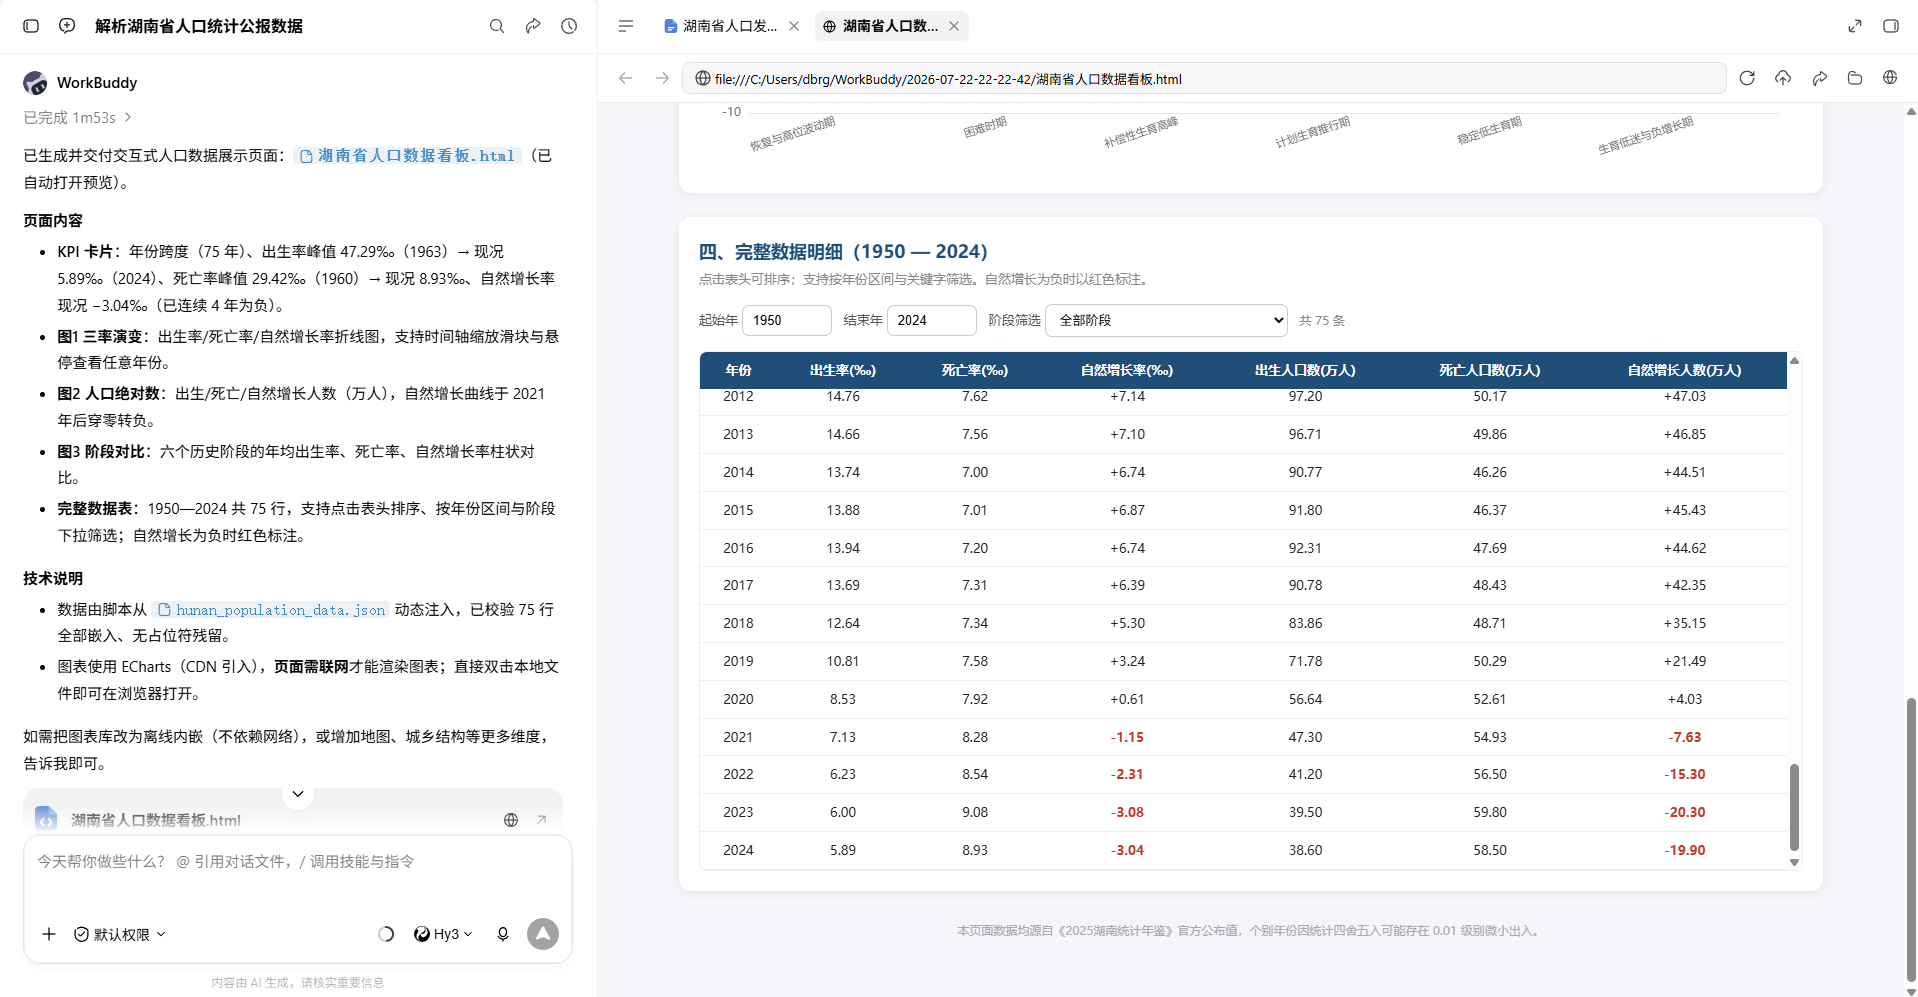Click the red -20.30 natural growth cell

coord(1685,812)
